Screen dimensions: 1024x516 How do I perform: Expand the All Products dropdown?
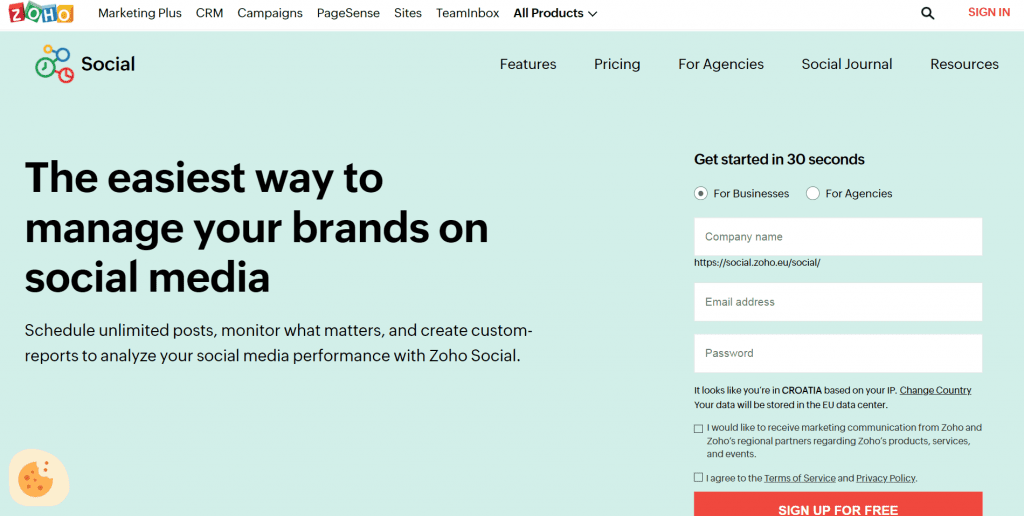(x=555, y=13)
